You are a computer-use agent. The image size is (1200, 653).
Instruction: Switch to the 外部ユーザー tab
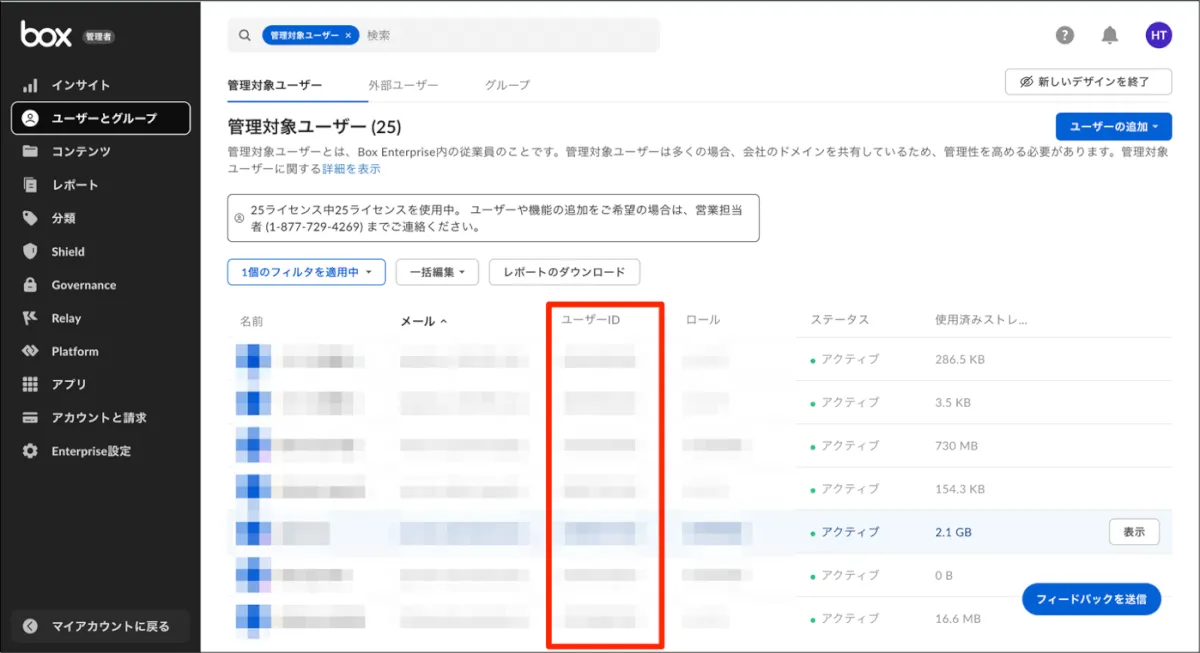403,85
